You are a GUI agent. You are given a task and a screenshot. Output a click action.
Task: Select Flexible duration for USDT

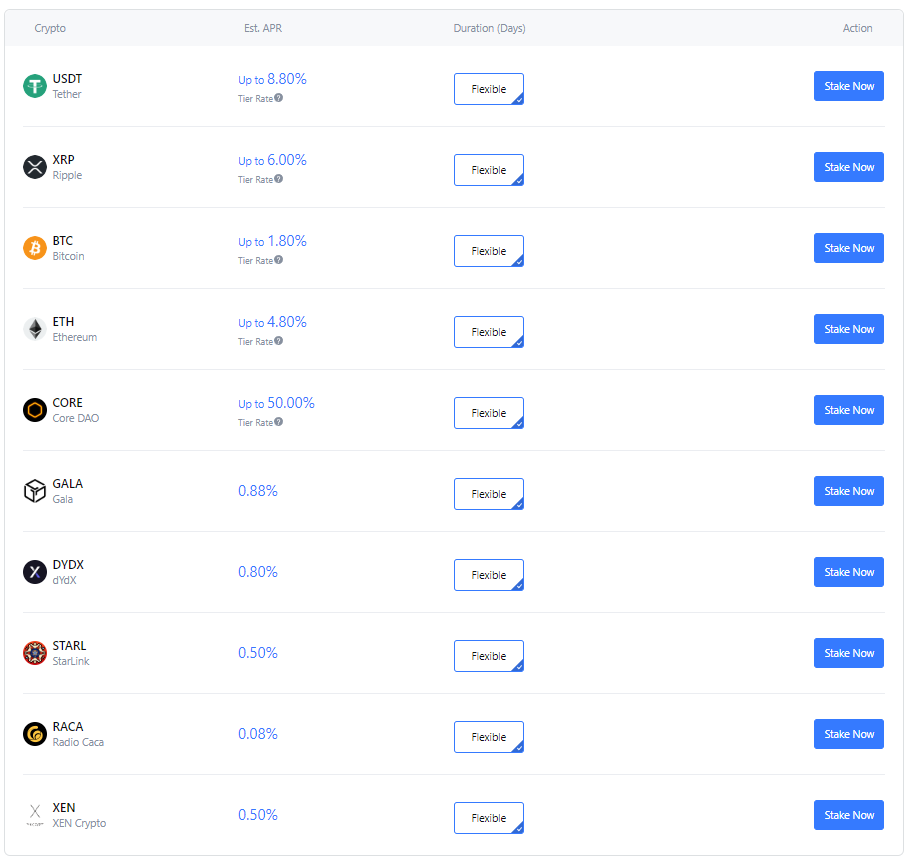[x=489, y=89]
